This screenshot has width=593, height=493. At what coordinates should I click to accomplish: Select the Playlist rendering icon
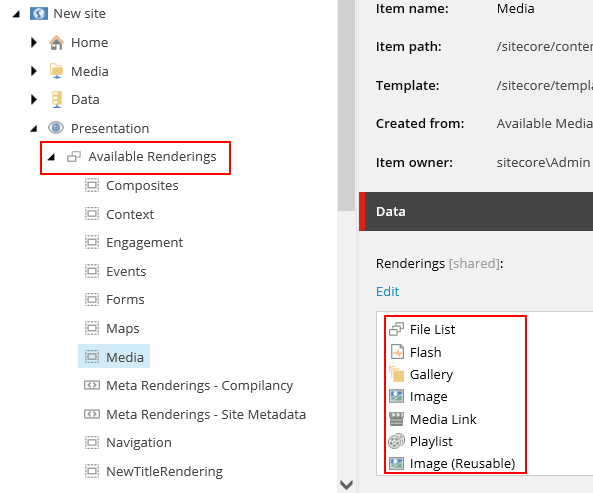[x=396, y=441]
